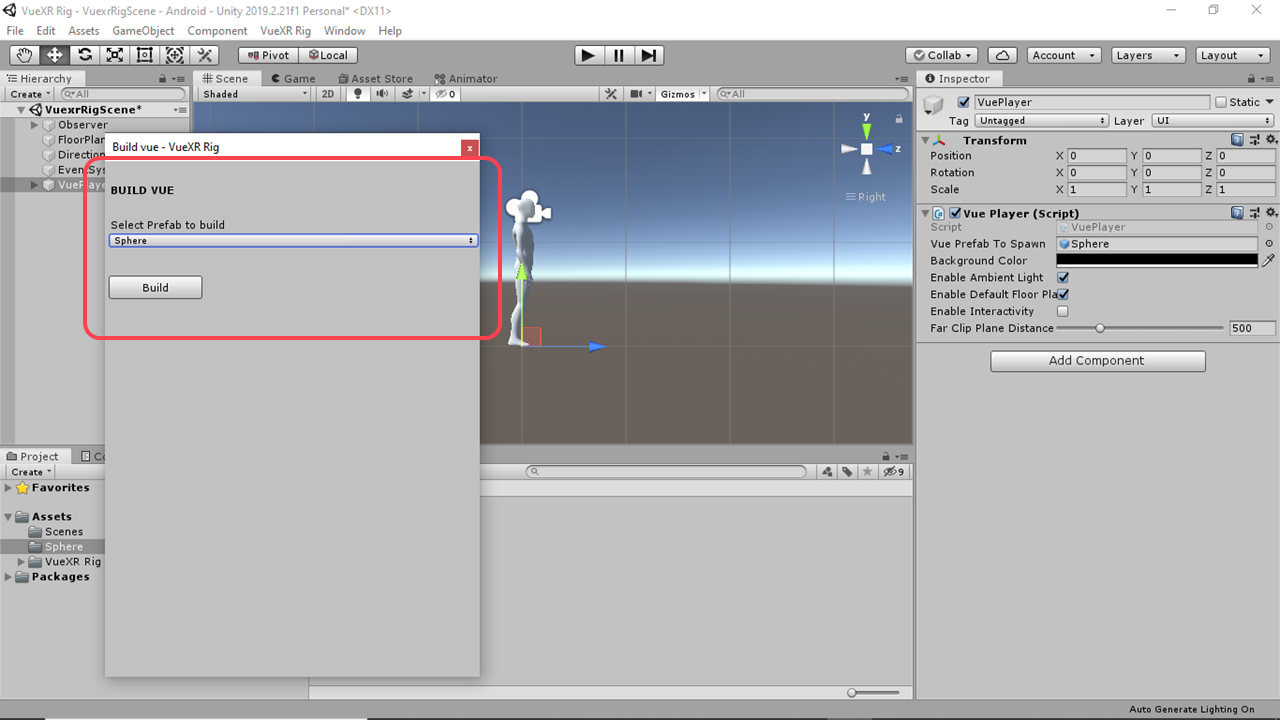Screen dimensions: 1280x720
Task: Open Vue Player script help reference
Action: (1238, 213)
